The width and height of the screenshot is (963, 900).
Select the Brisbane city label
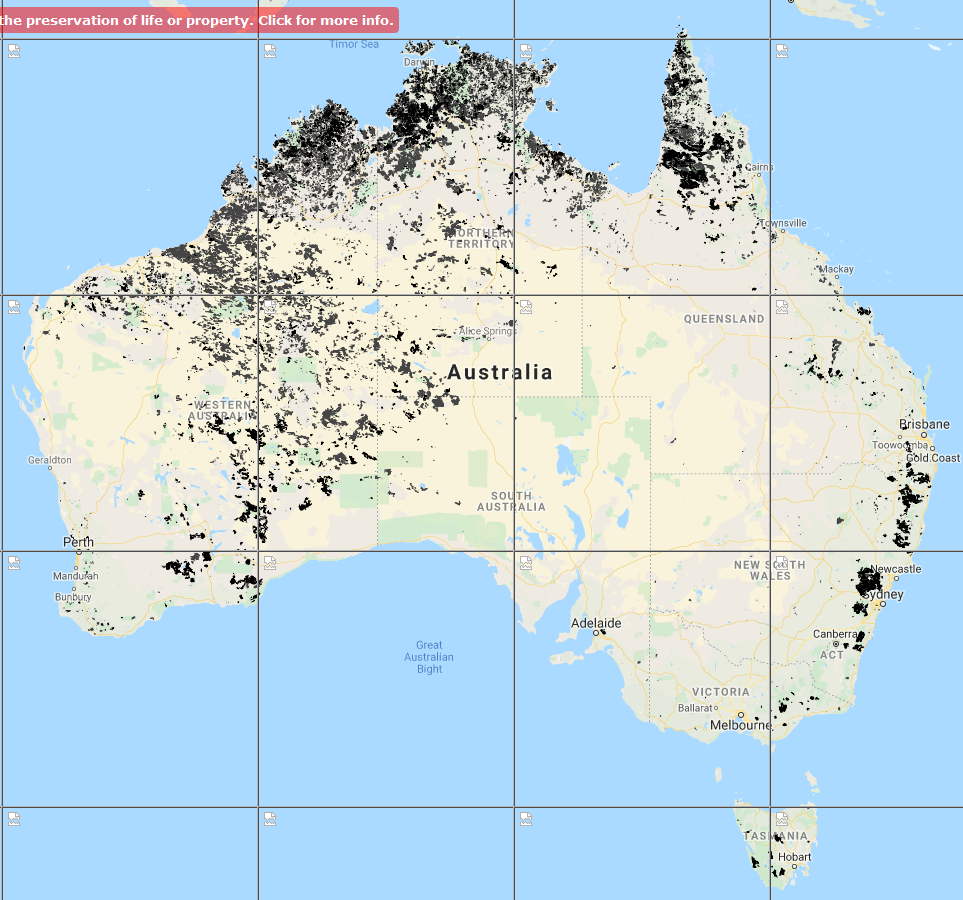[x=924, y=424]
